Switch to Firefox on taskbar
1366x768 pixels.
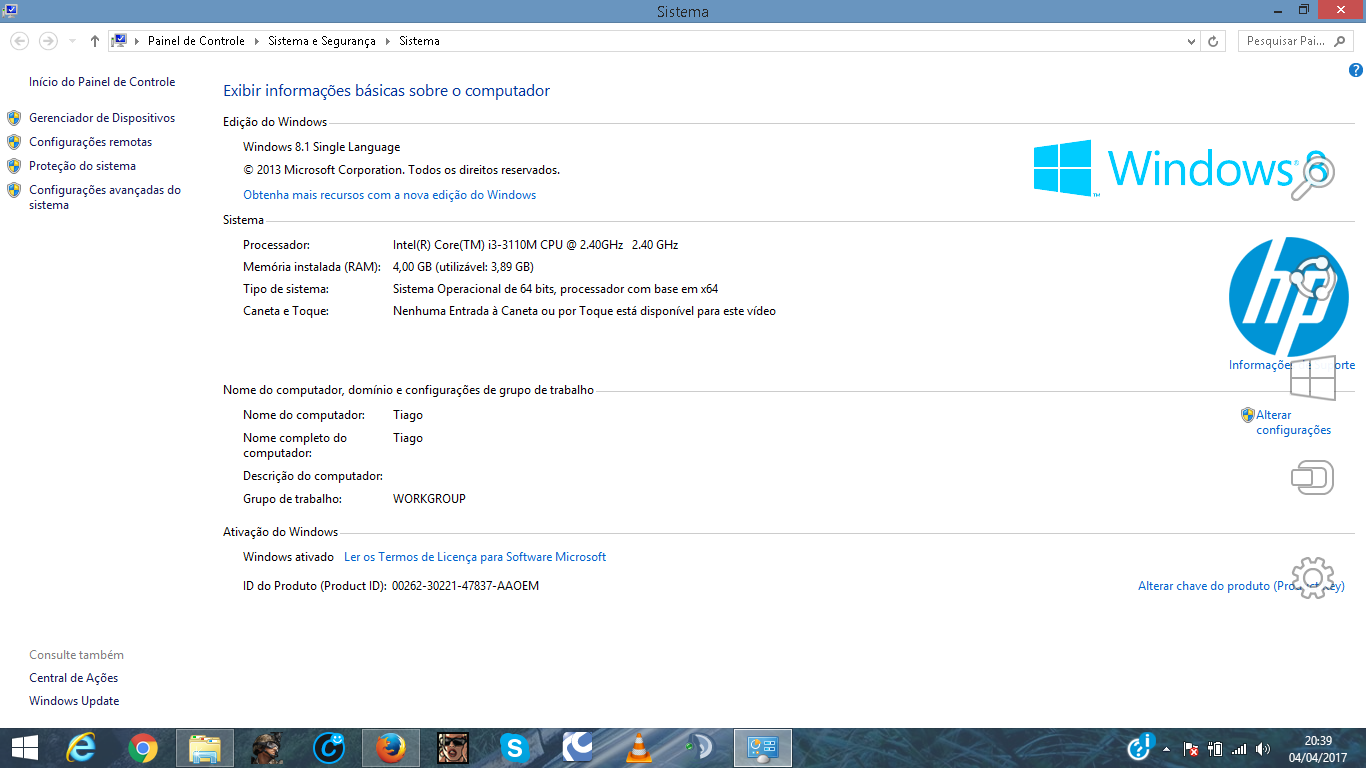(x=391, y=747)
